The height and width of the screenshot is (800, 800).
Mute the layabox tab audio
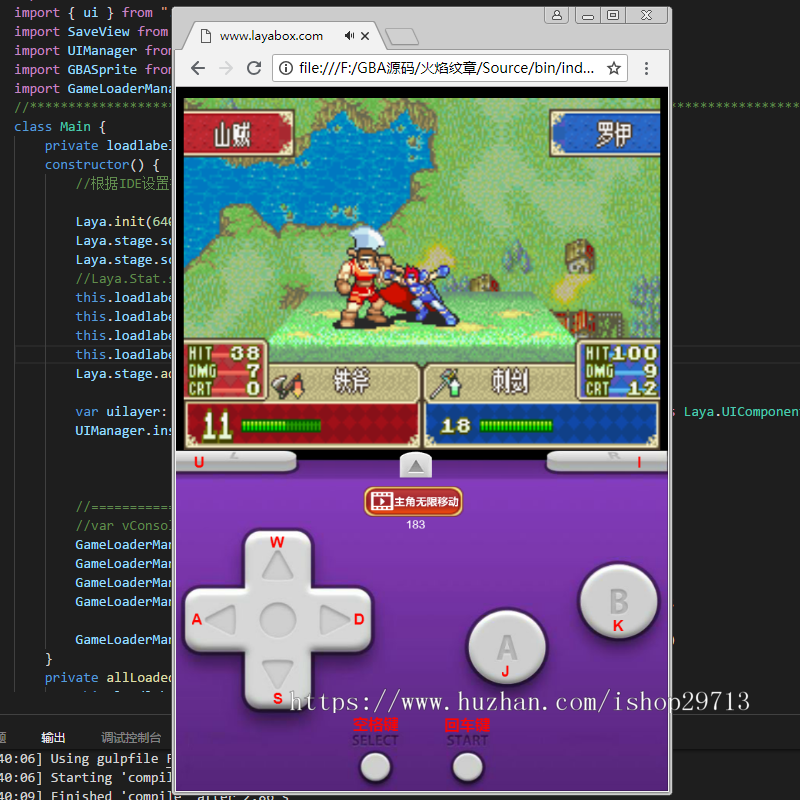349,36
